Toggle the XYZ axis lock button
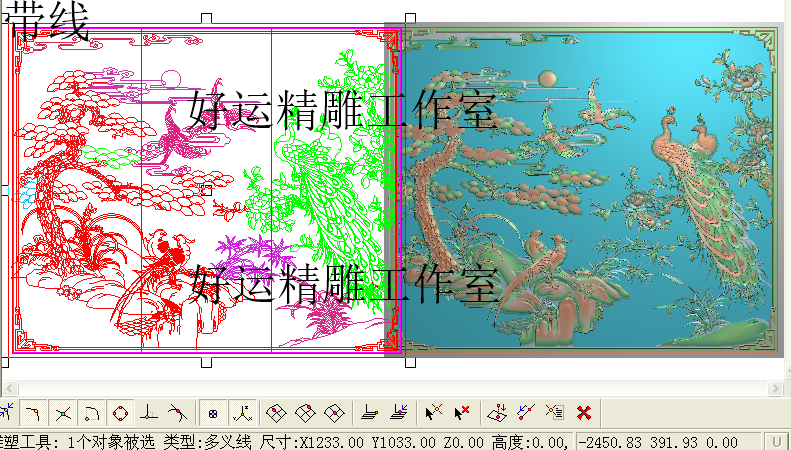 [243, 414]
